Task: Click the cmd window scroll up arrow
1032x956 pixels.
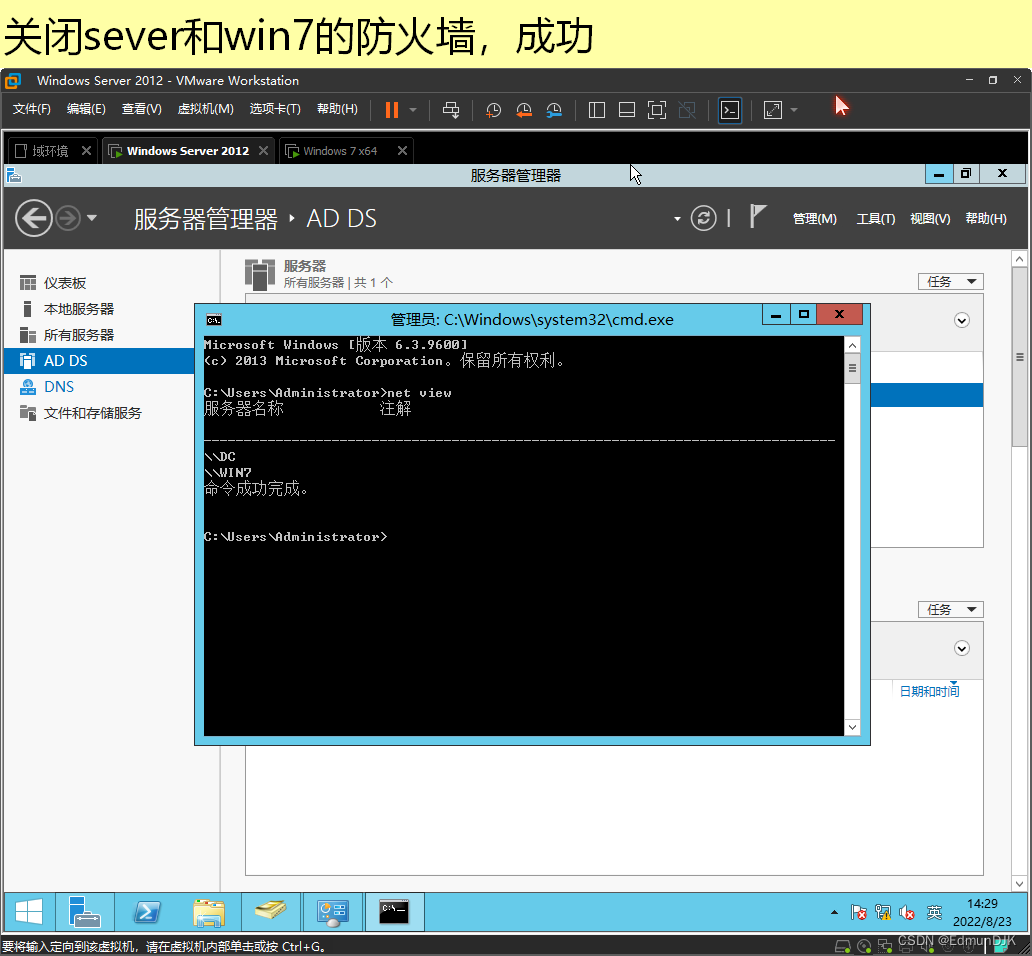Action: (x=852, y=345)
